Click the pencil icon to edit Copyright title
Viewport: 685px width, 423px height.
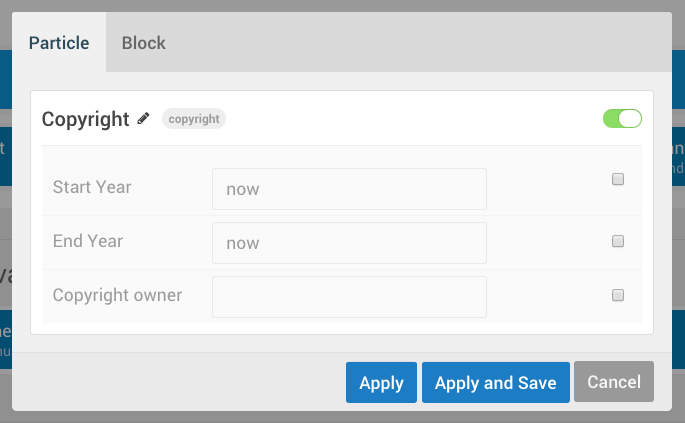click(x=144, y=118)
